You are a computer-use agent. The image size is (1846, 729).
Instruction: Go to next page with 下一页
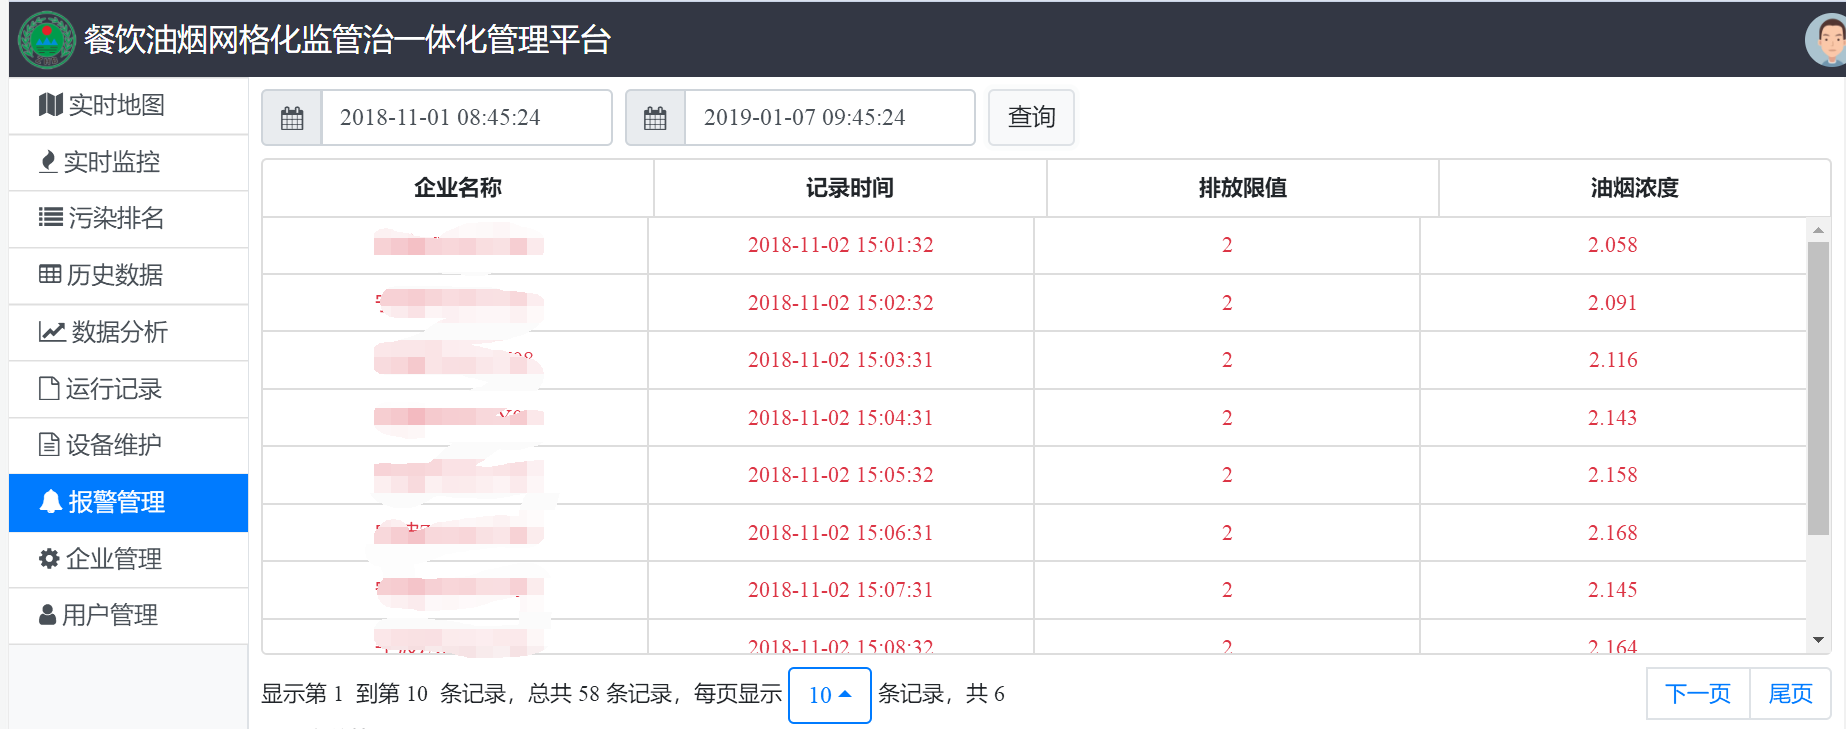click(1697, 694)
